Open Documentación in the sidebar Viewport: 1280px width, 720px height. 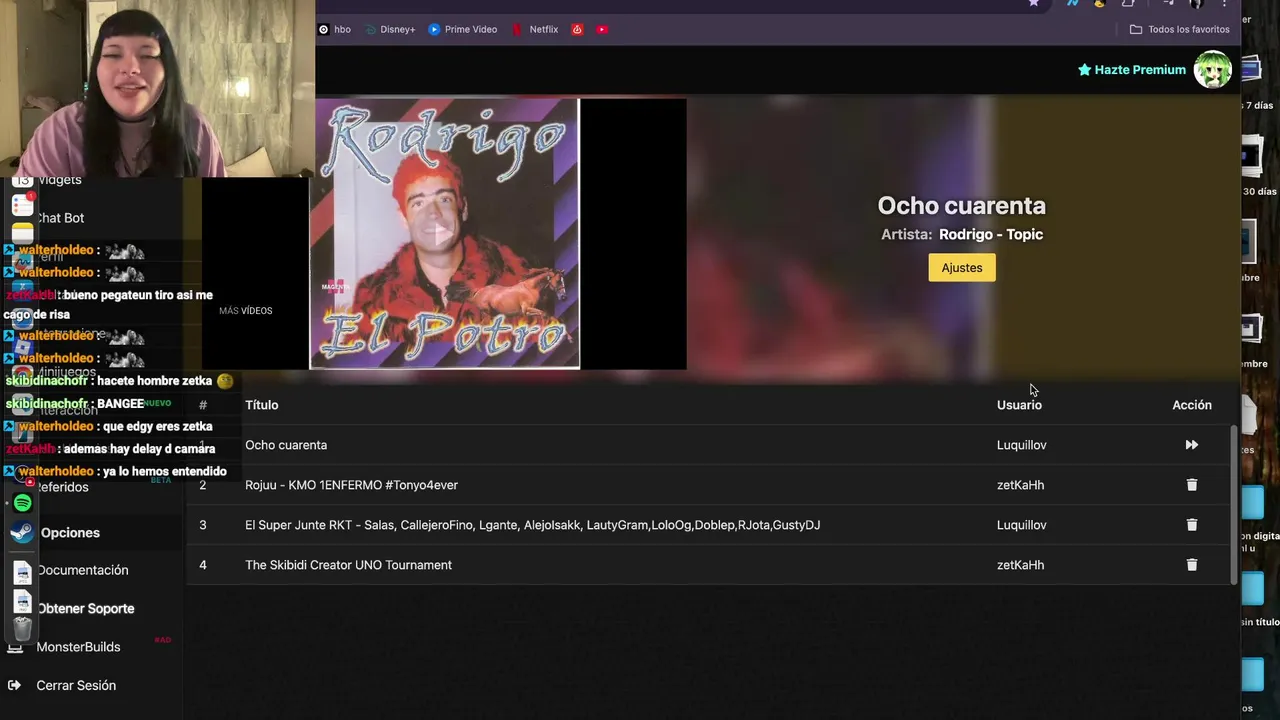[82, 570]
